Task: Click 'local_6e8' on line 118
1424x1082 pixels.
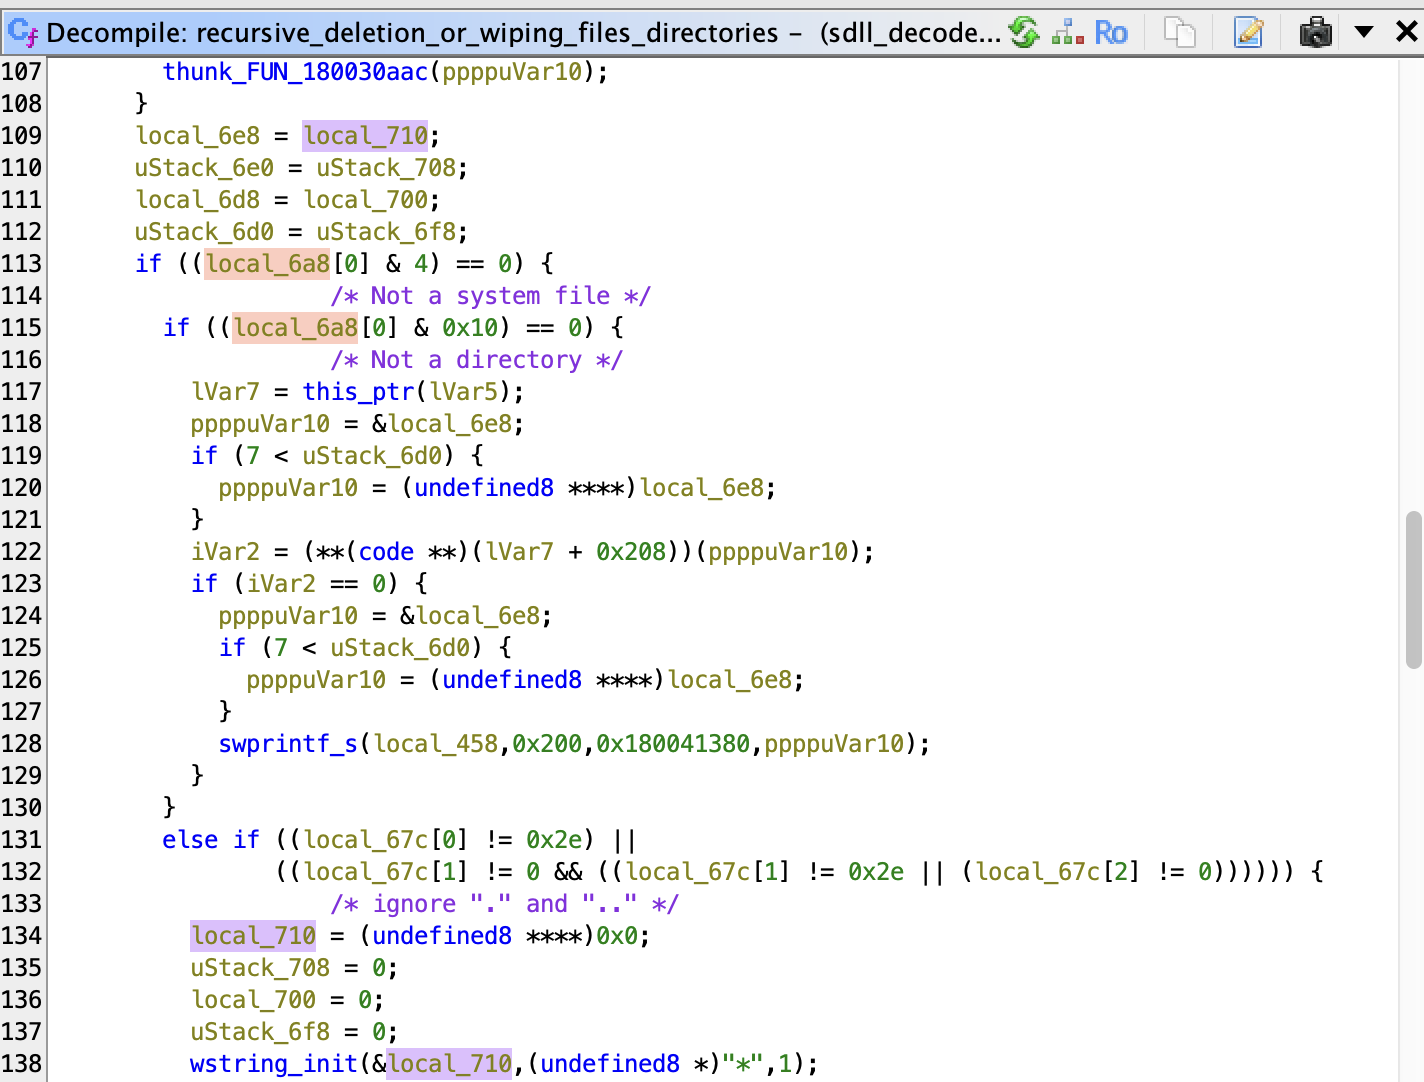Action: click(x=449, y=424)
